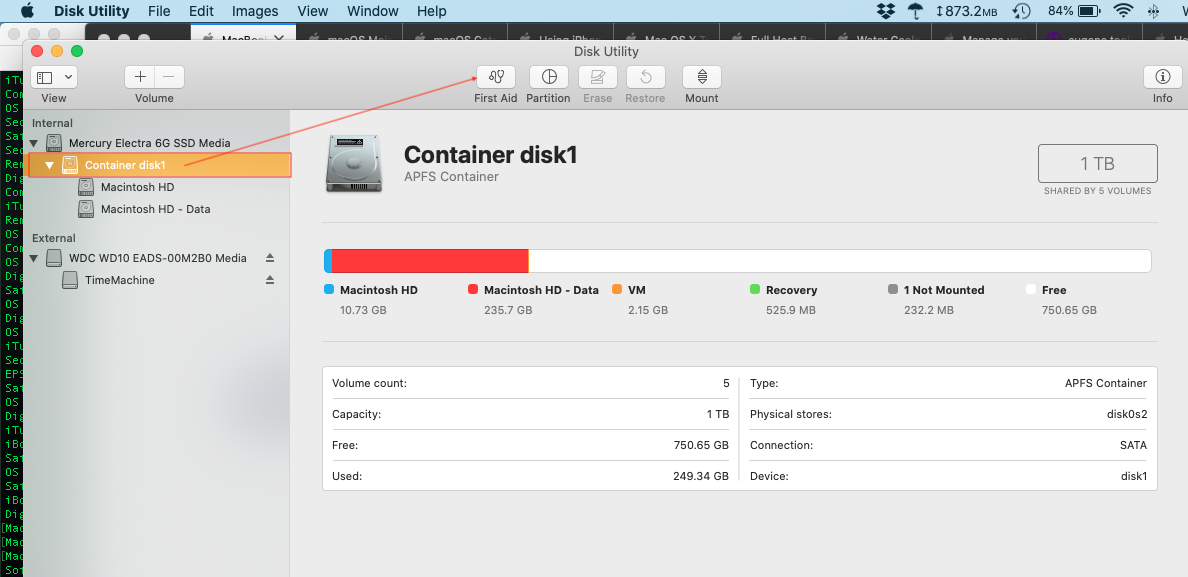Open the Partition tool
1188x577 pixels.
pos(549,77)
